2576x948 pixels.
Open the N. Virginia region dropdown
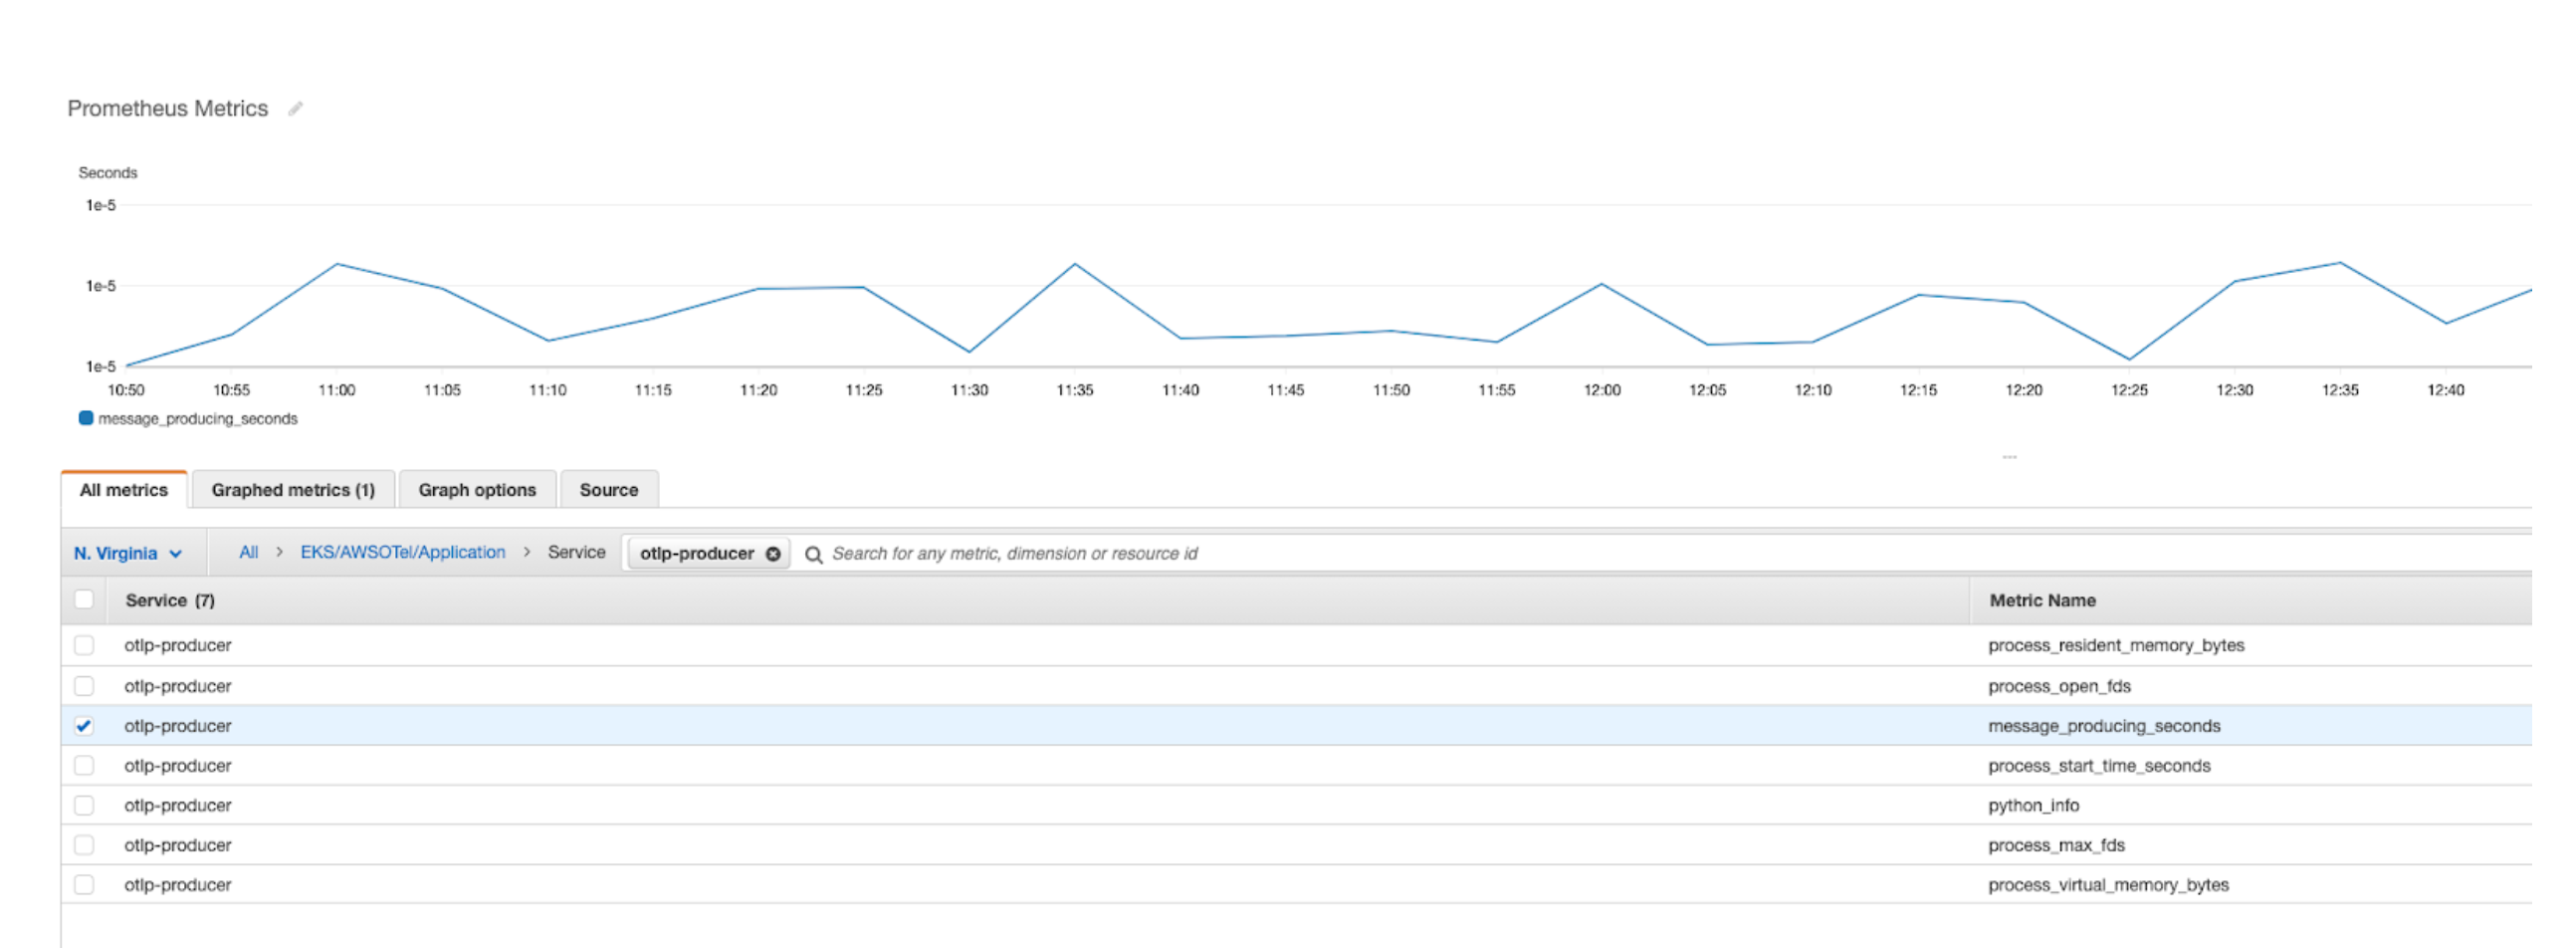click(128, 554)
